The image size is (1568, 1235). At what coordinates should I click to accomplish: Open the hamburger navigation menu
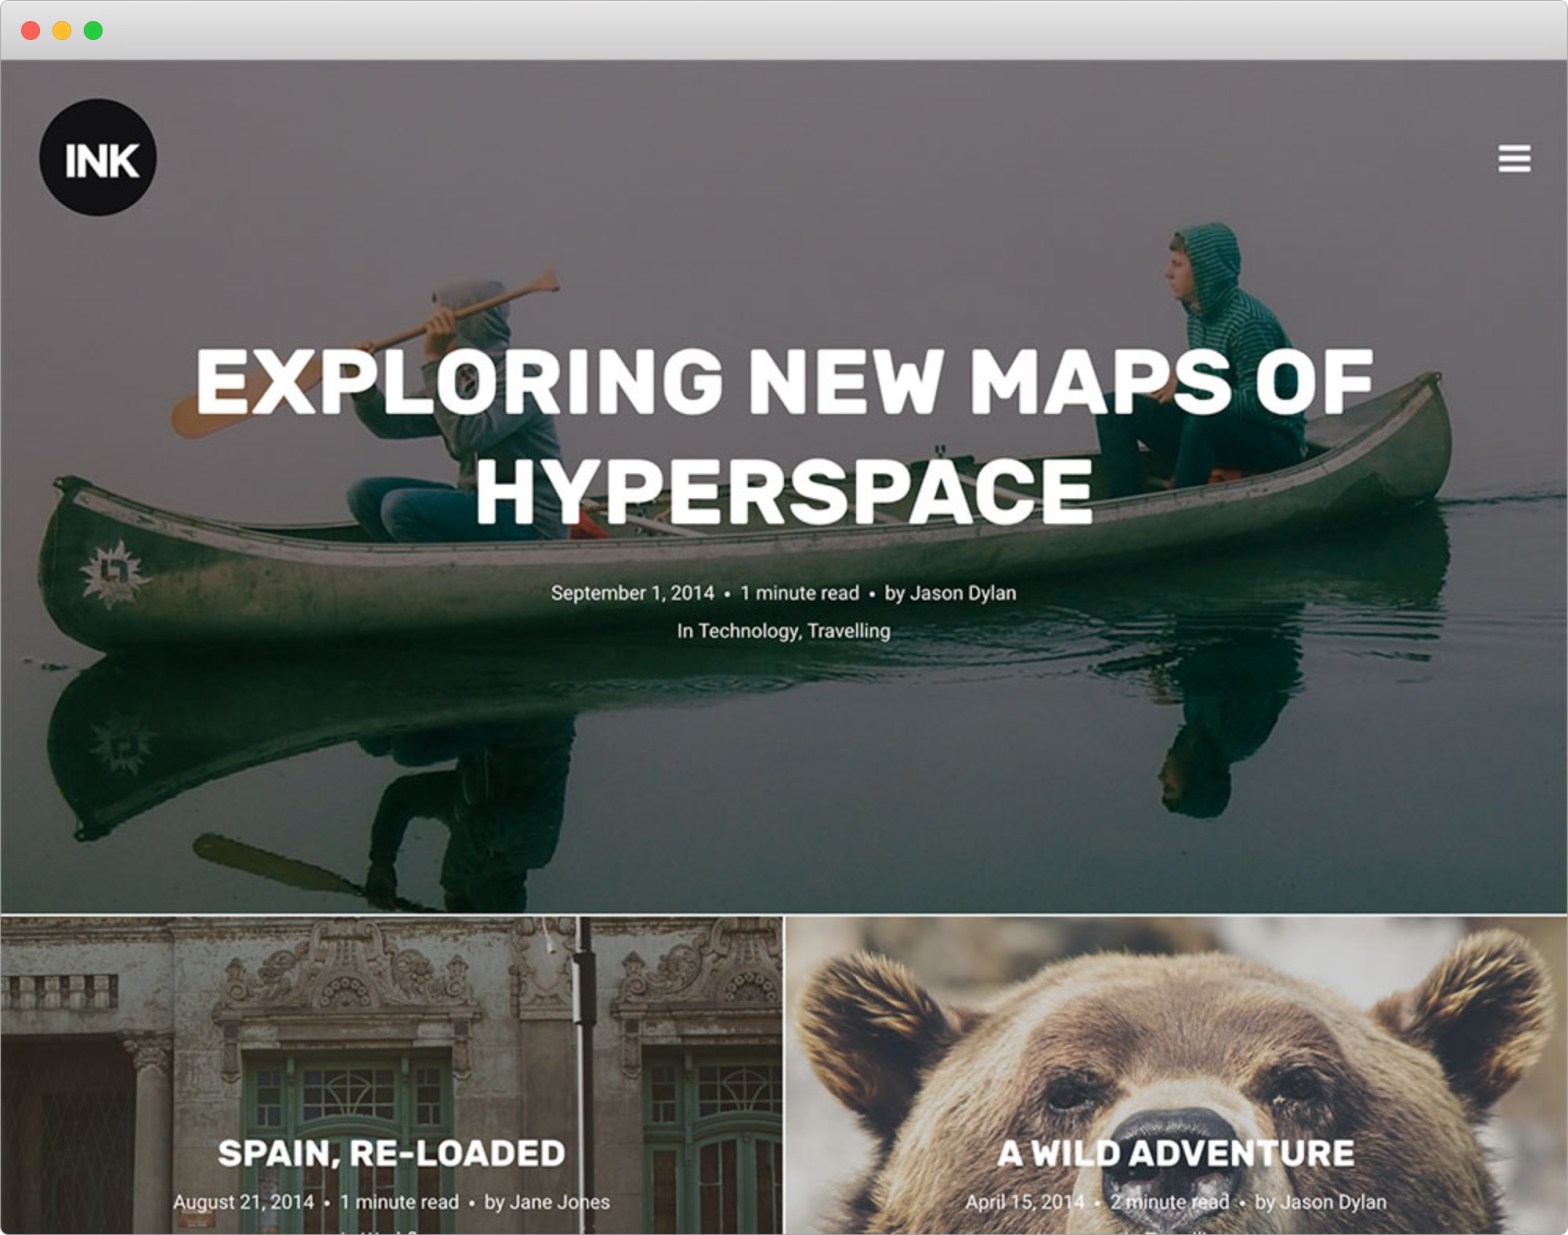point(1513,158)
